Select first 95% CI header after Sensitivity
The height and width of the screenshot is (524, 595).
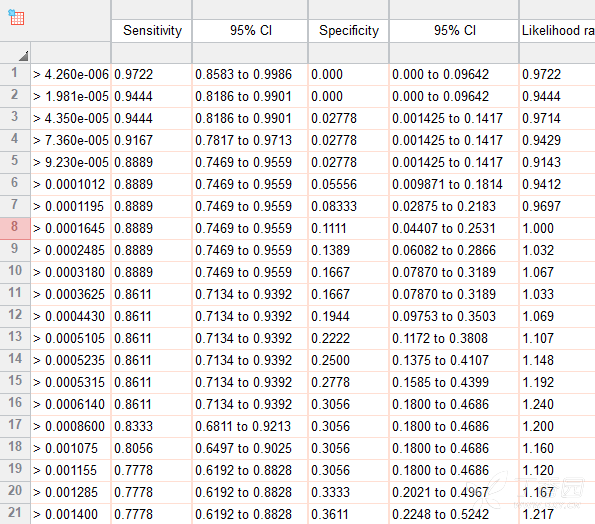(250, 31)
